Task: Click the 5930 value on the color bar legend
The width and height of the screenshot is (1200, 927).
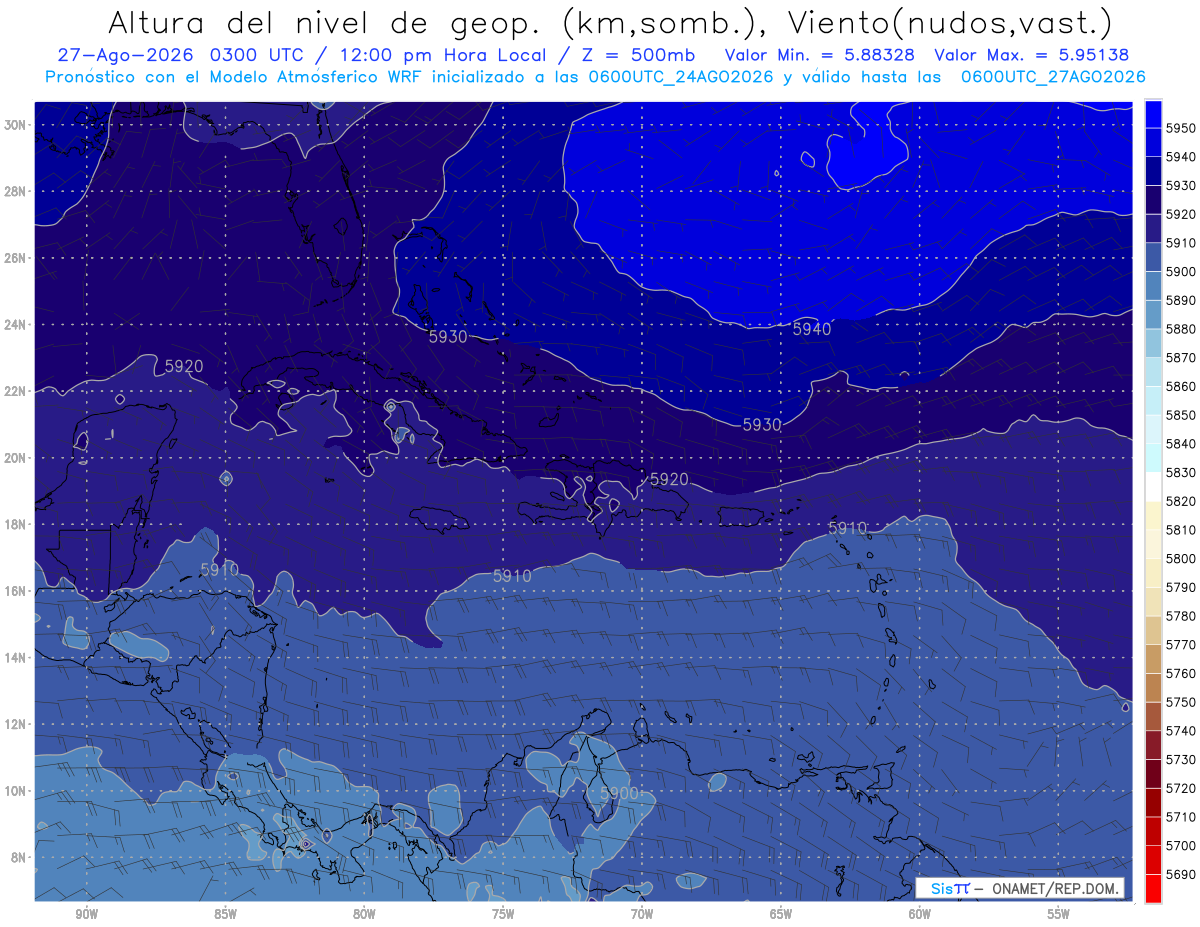Action: [x=1181, y=186]
